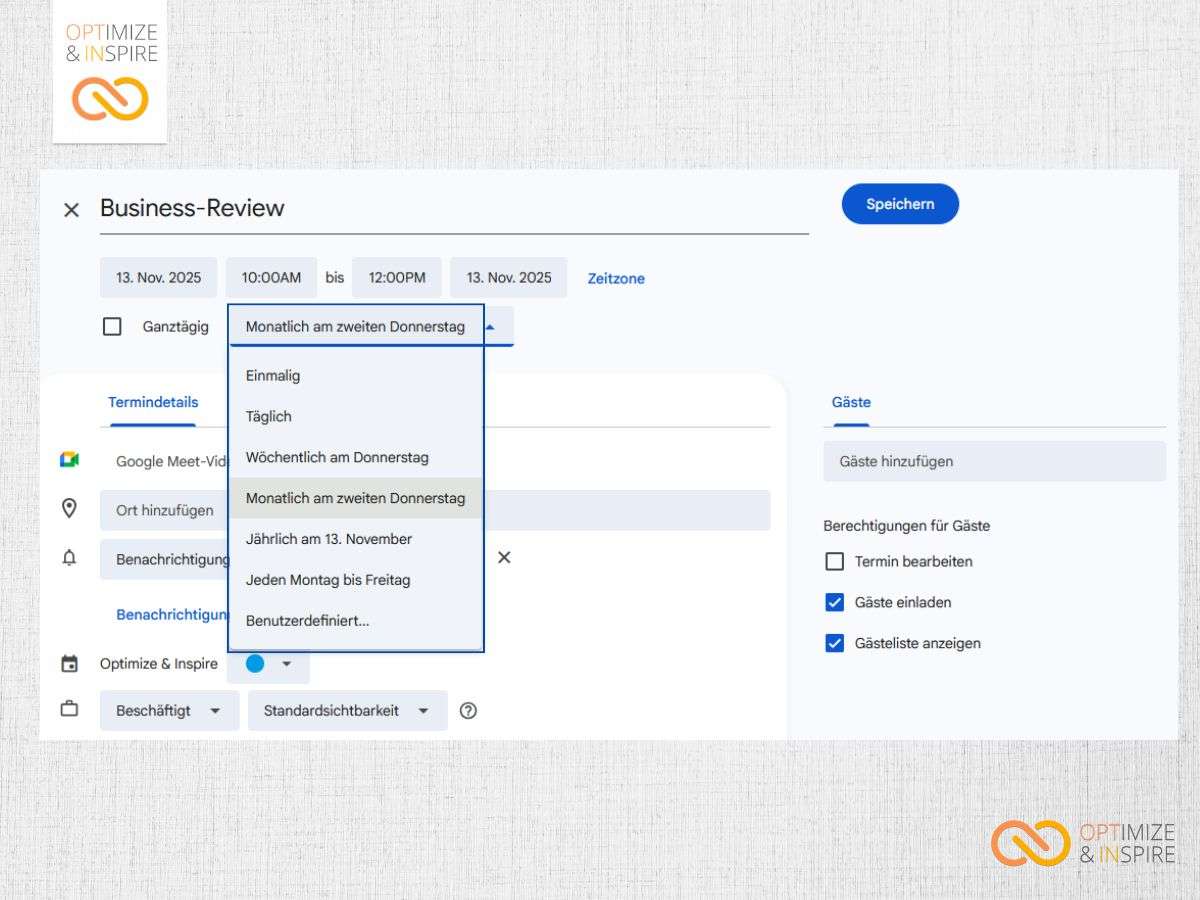Viewport: 1200px width, 900px height.
Task: Click the notification bell icon
Action: coord(69,558)
